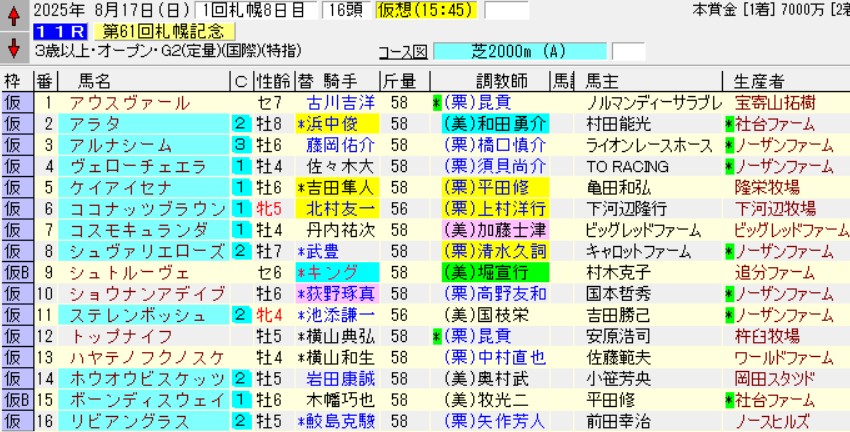Image resolution: width=850 pixels, height=432 pixels.
Task: Click the blue 3 badge in アルナシーム's row
Action: click(241, 145)
